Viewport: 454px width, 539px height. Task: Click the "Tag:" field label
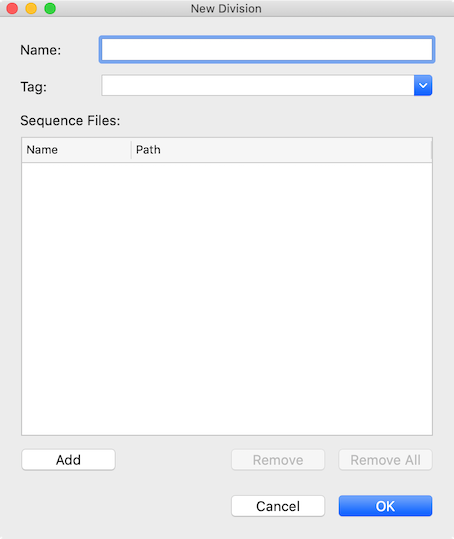click(x=33, y=87)
